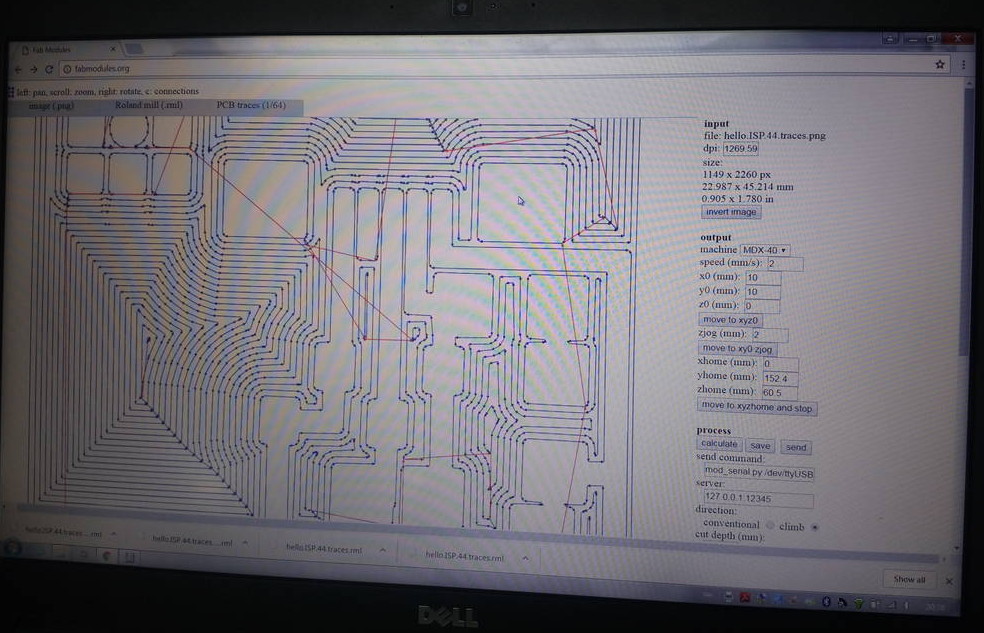Click the 'process' section heading
The image size is (984, 633).
point(714,430)
